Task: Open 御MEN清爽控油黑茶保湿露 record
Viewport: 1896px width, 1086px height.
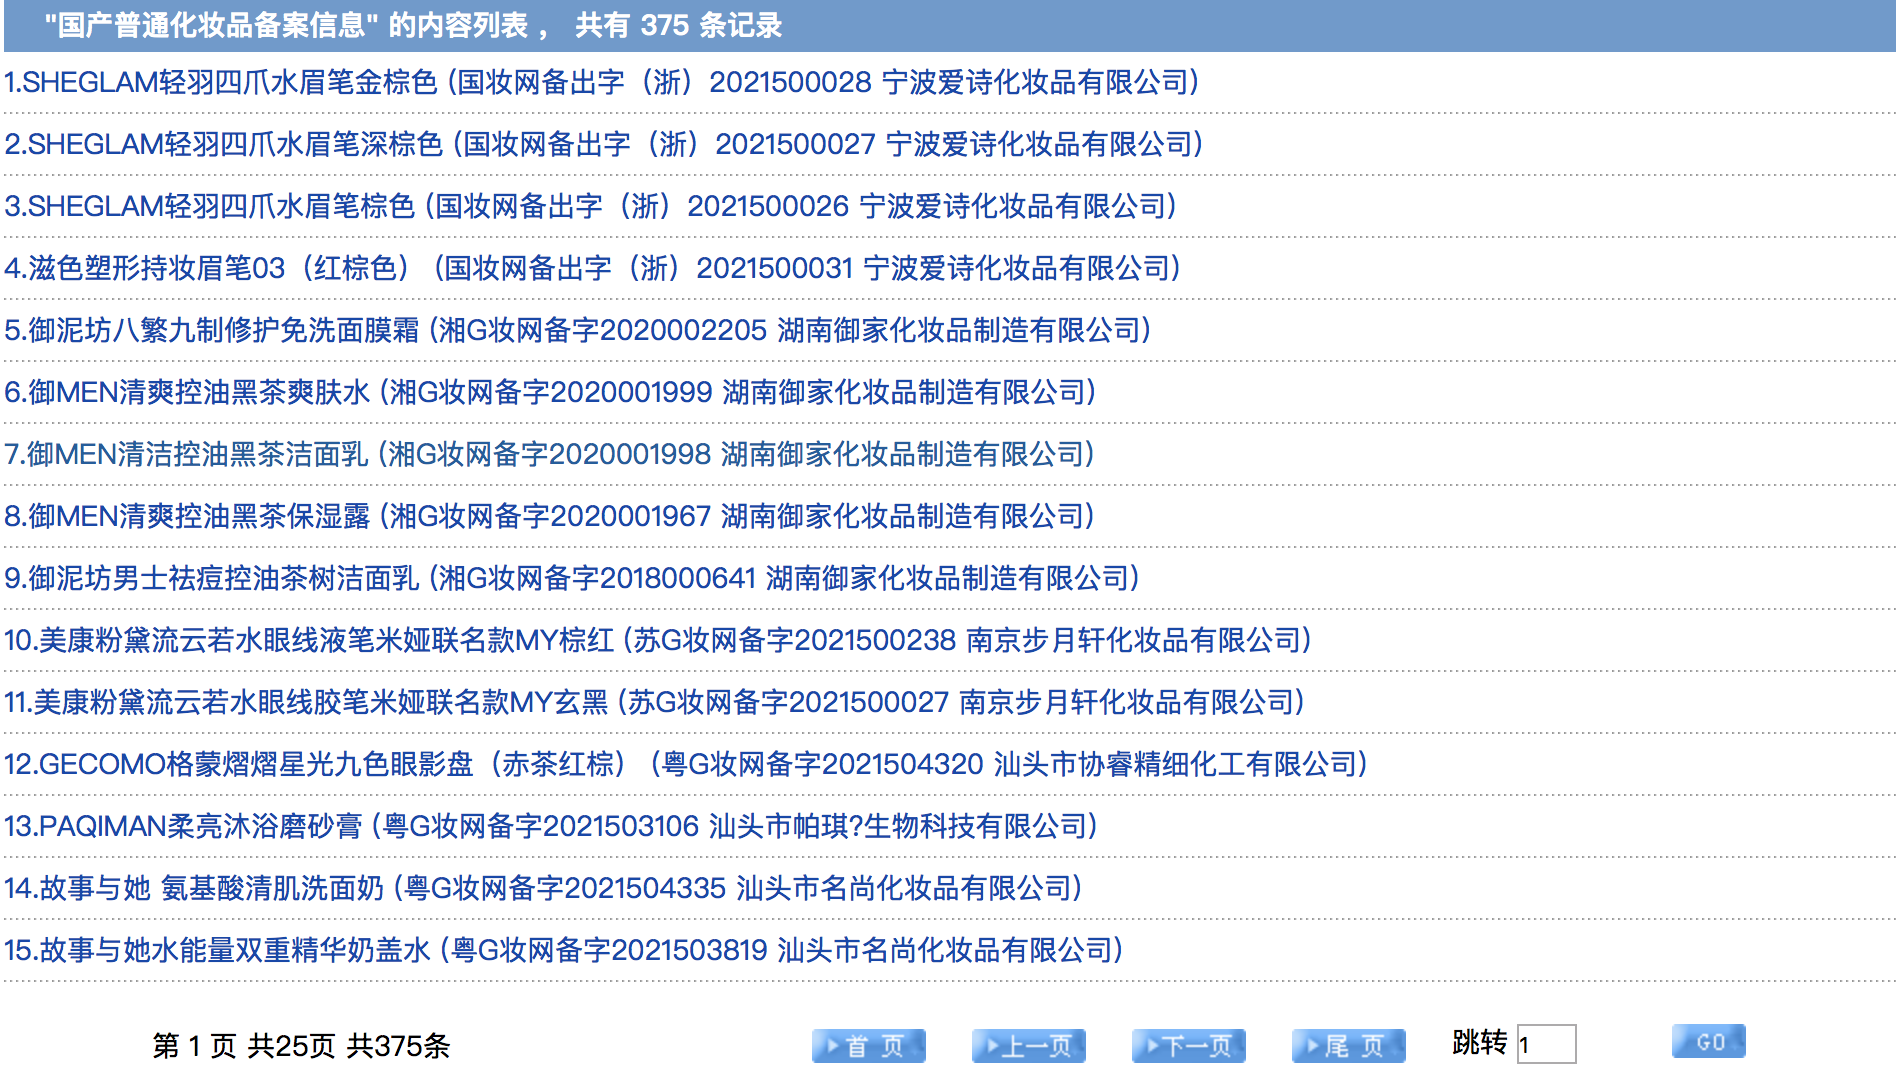Action: pyautogui.click(x=550, y=516)
